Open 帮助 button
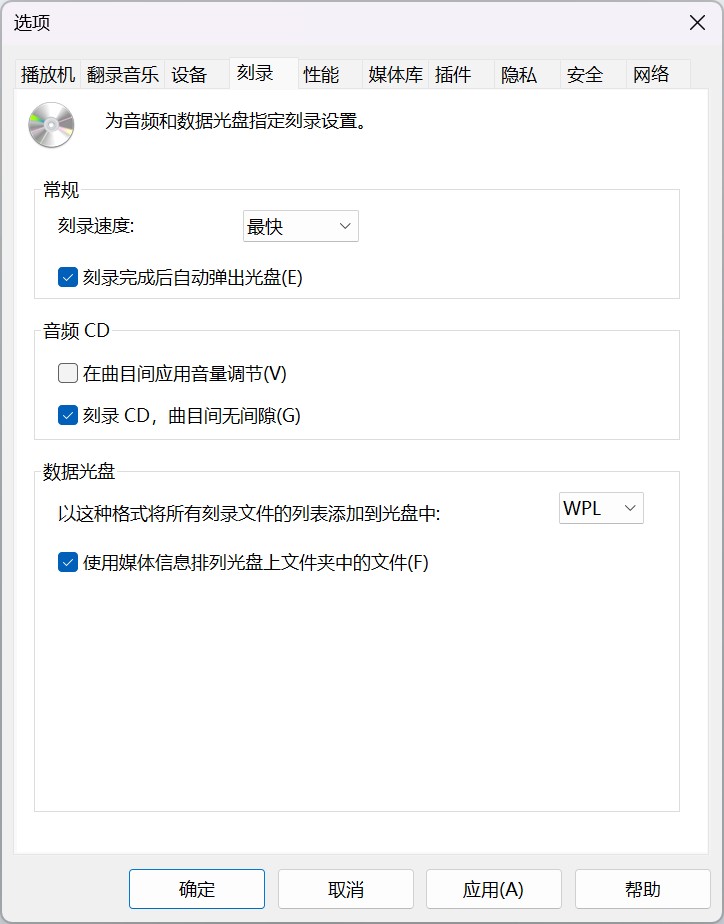Screen dimensions: 724x924 643,889
